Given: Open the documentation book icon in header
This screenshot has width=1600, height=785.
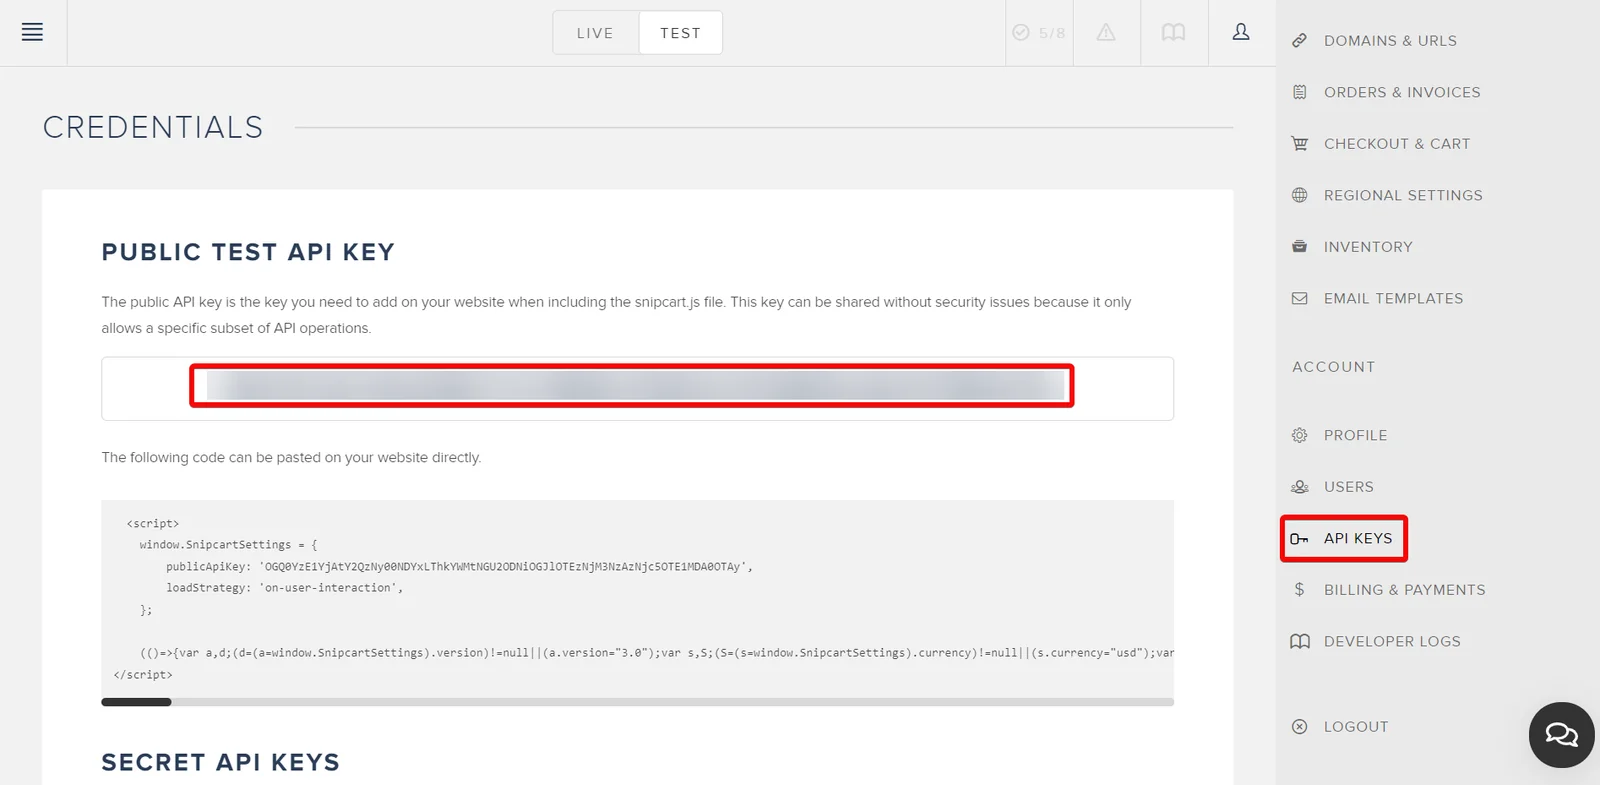Looking at the screenshot, I should (x=1173, y=32).
